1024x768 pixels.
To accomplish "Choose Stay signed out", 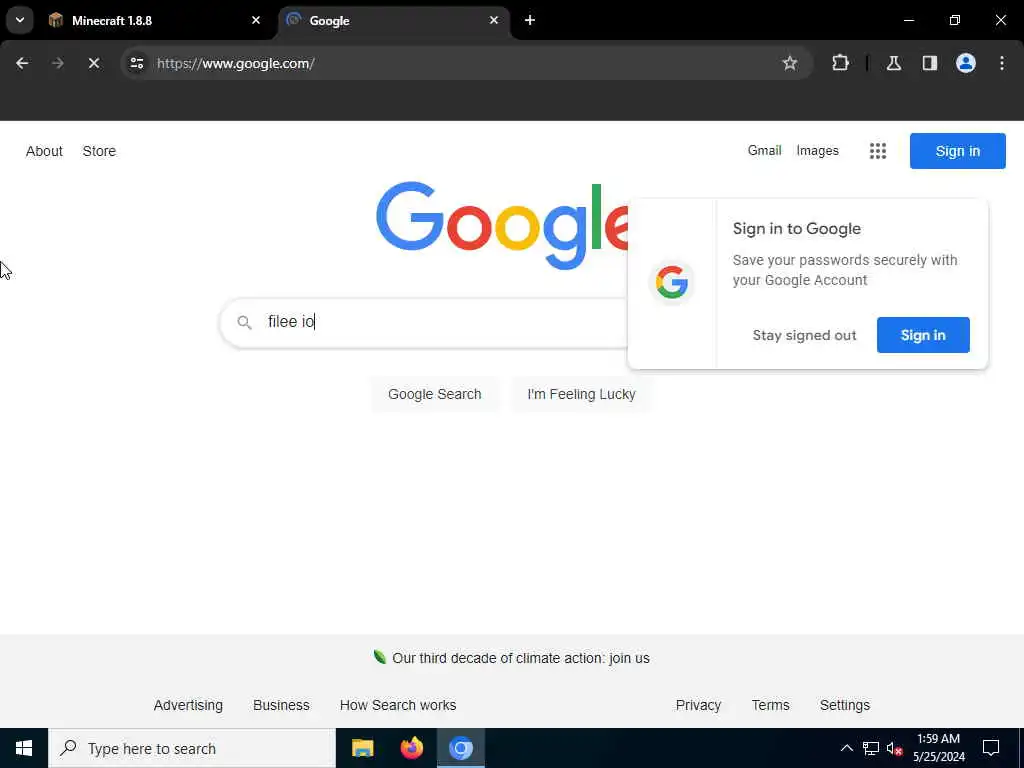I will (x=804, y=335).
